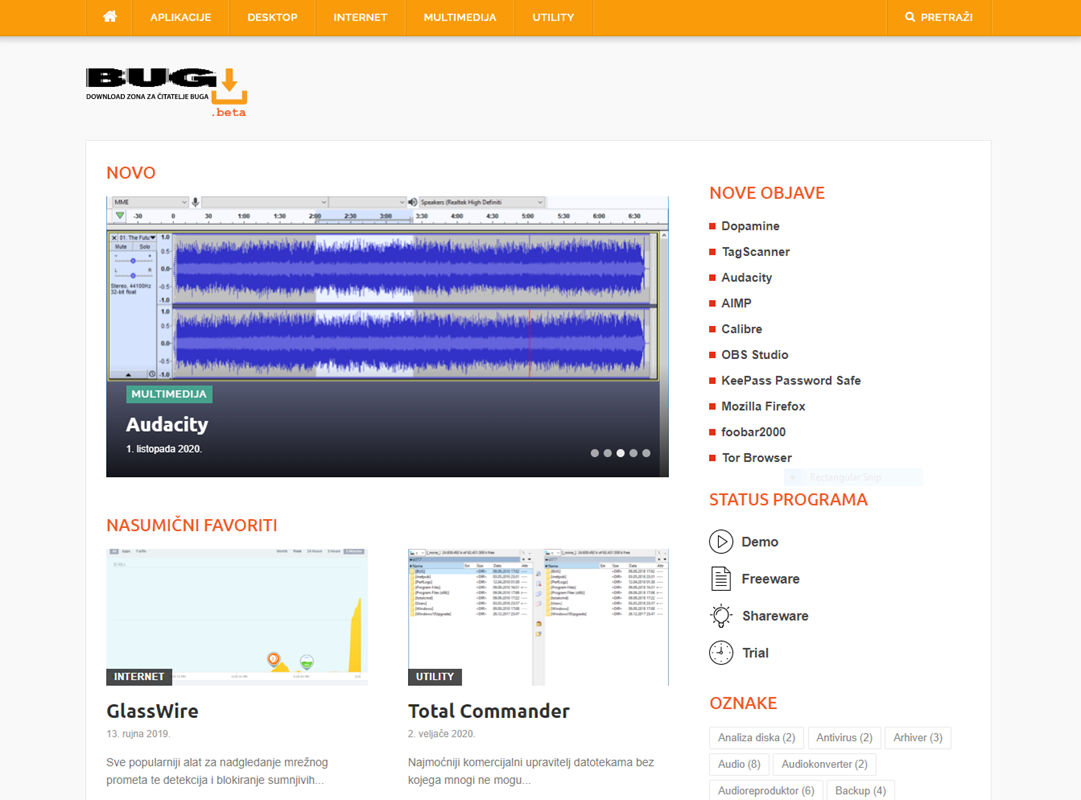Click the Shareware lightbulb icon
Viewport: 1081px width, 800px height.
coord(721,616)
